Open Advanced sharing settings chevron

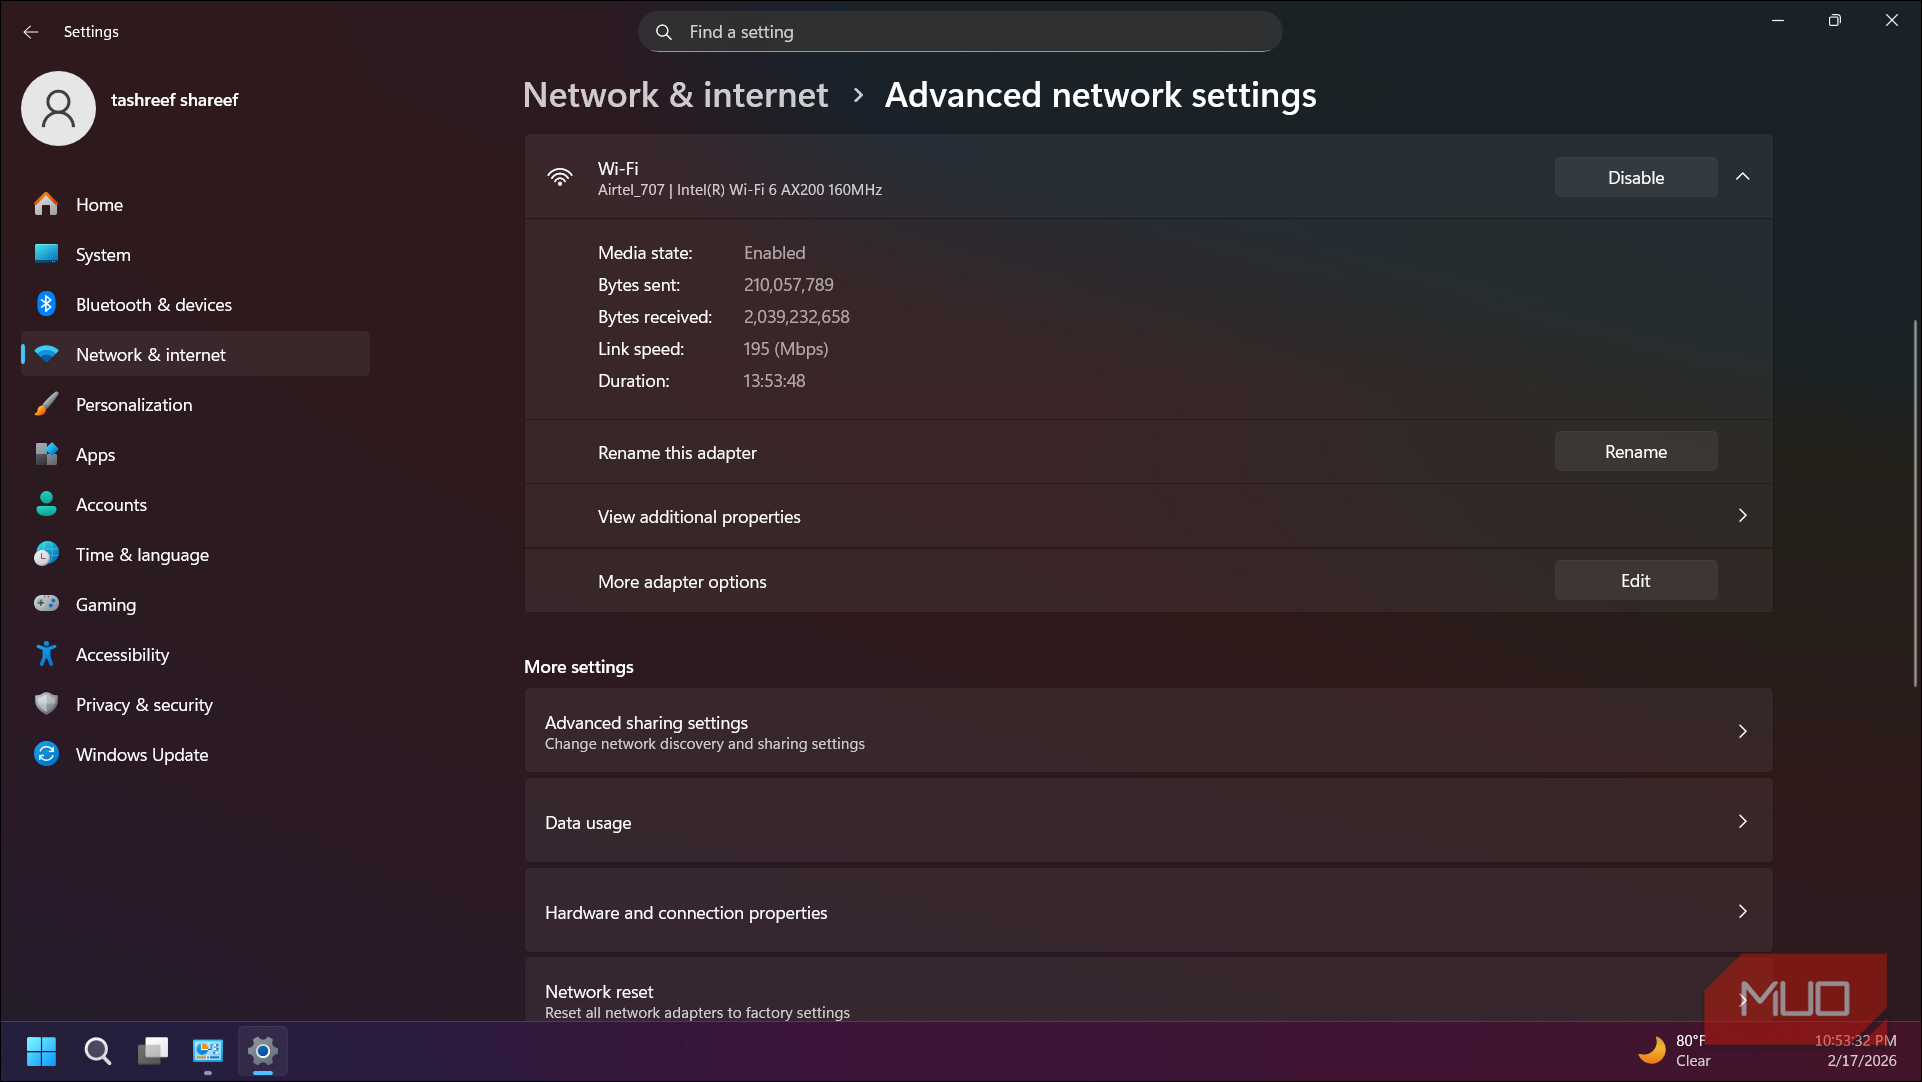1743,732
